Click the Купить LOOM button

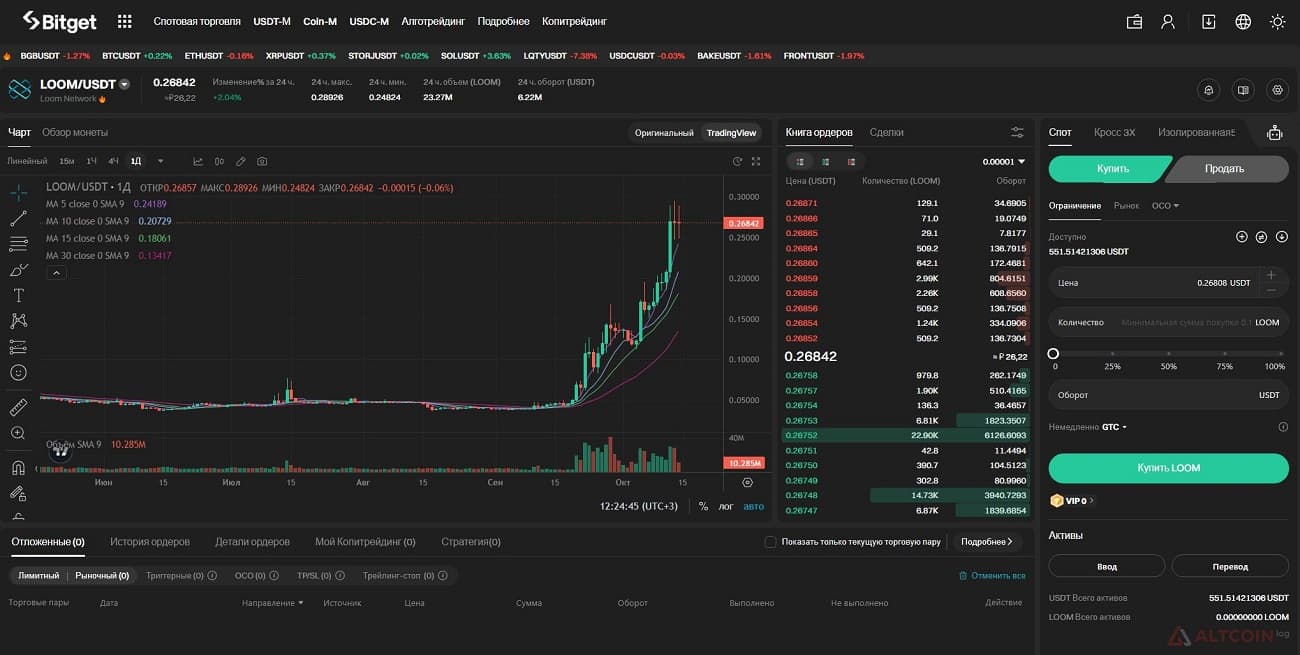click(1168, 468)
